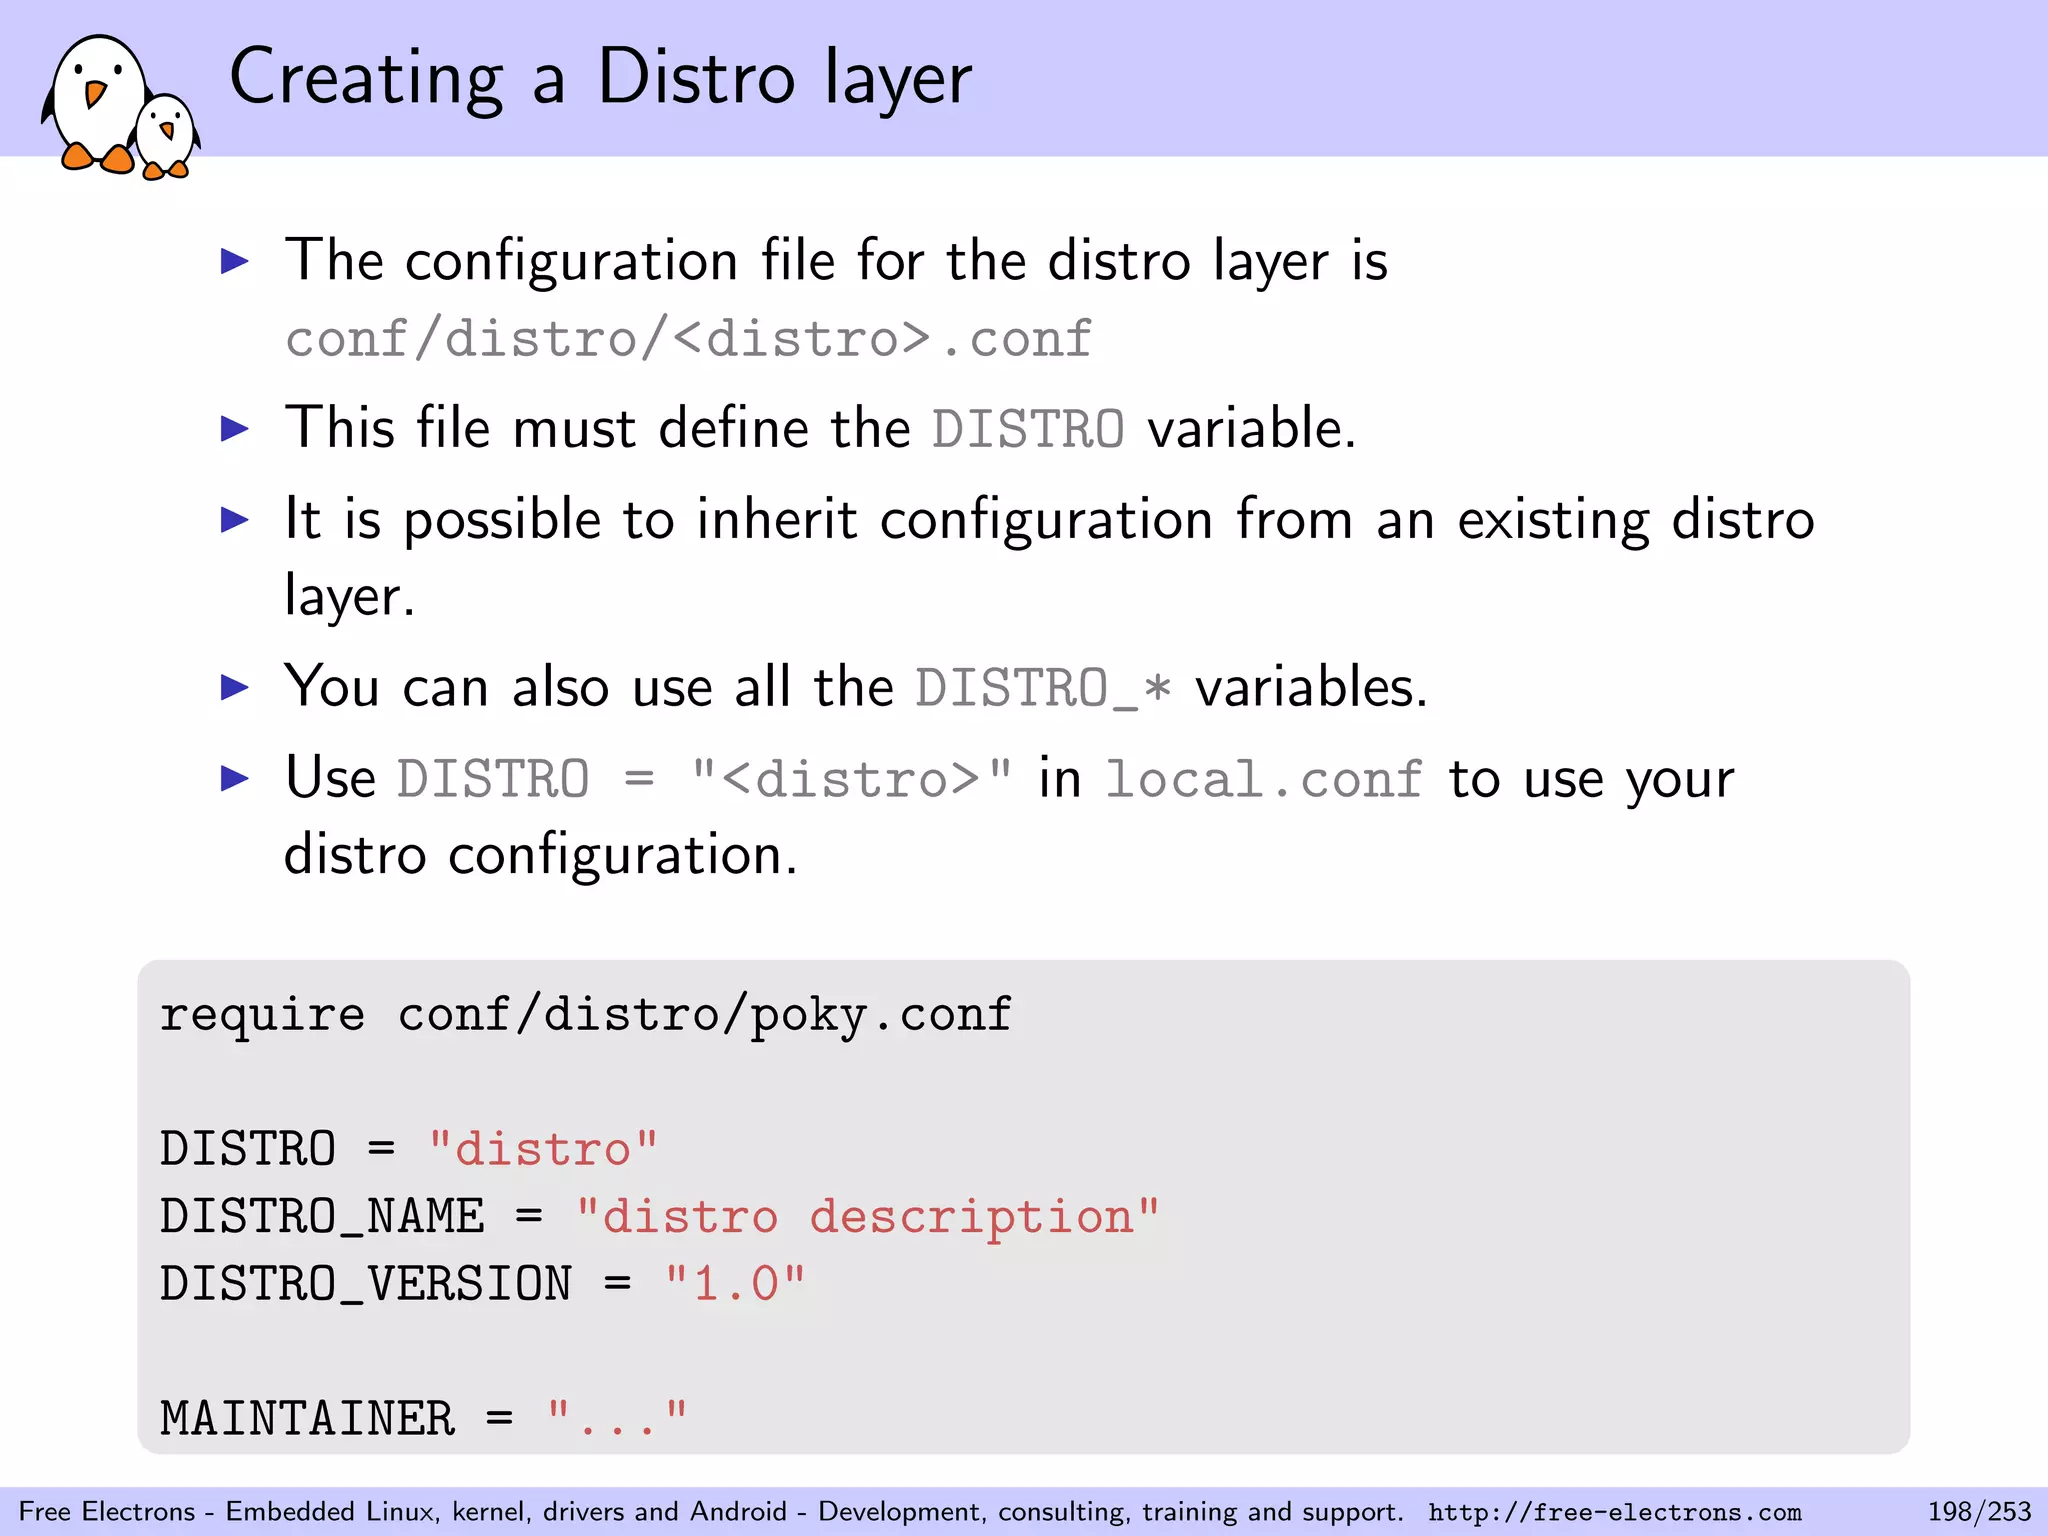2048x1536 pixels.
Task: Click the page number 198/253
Action: click(x=1979, y=1511)
